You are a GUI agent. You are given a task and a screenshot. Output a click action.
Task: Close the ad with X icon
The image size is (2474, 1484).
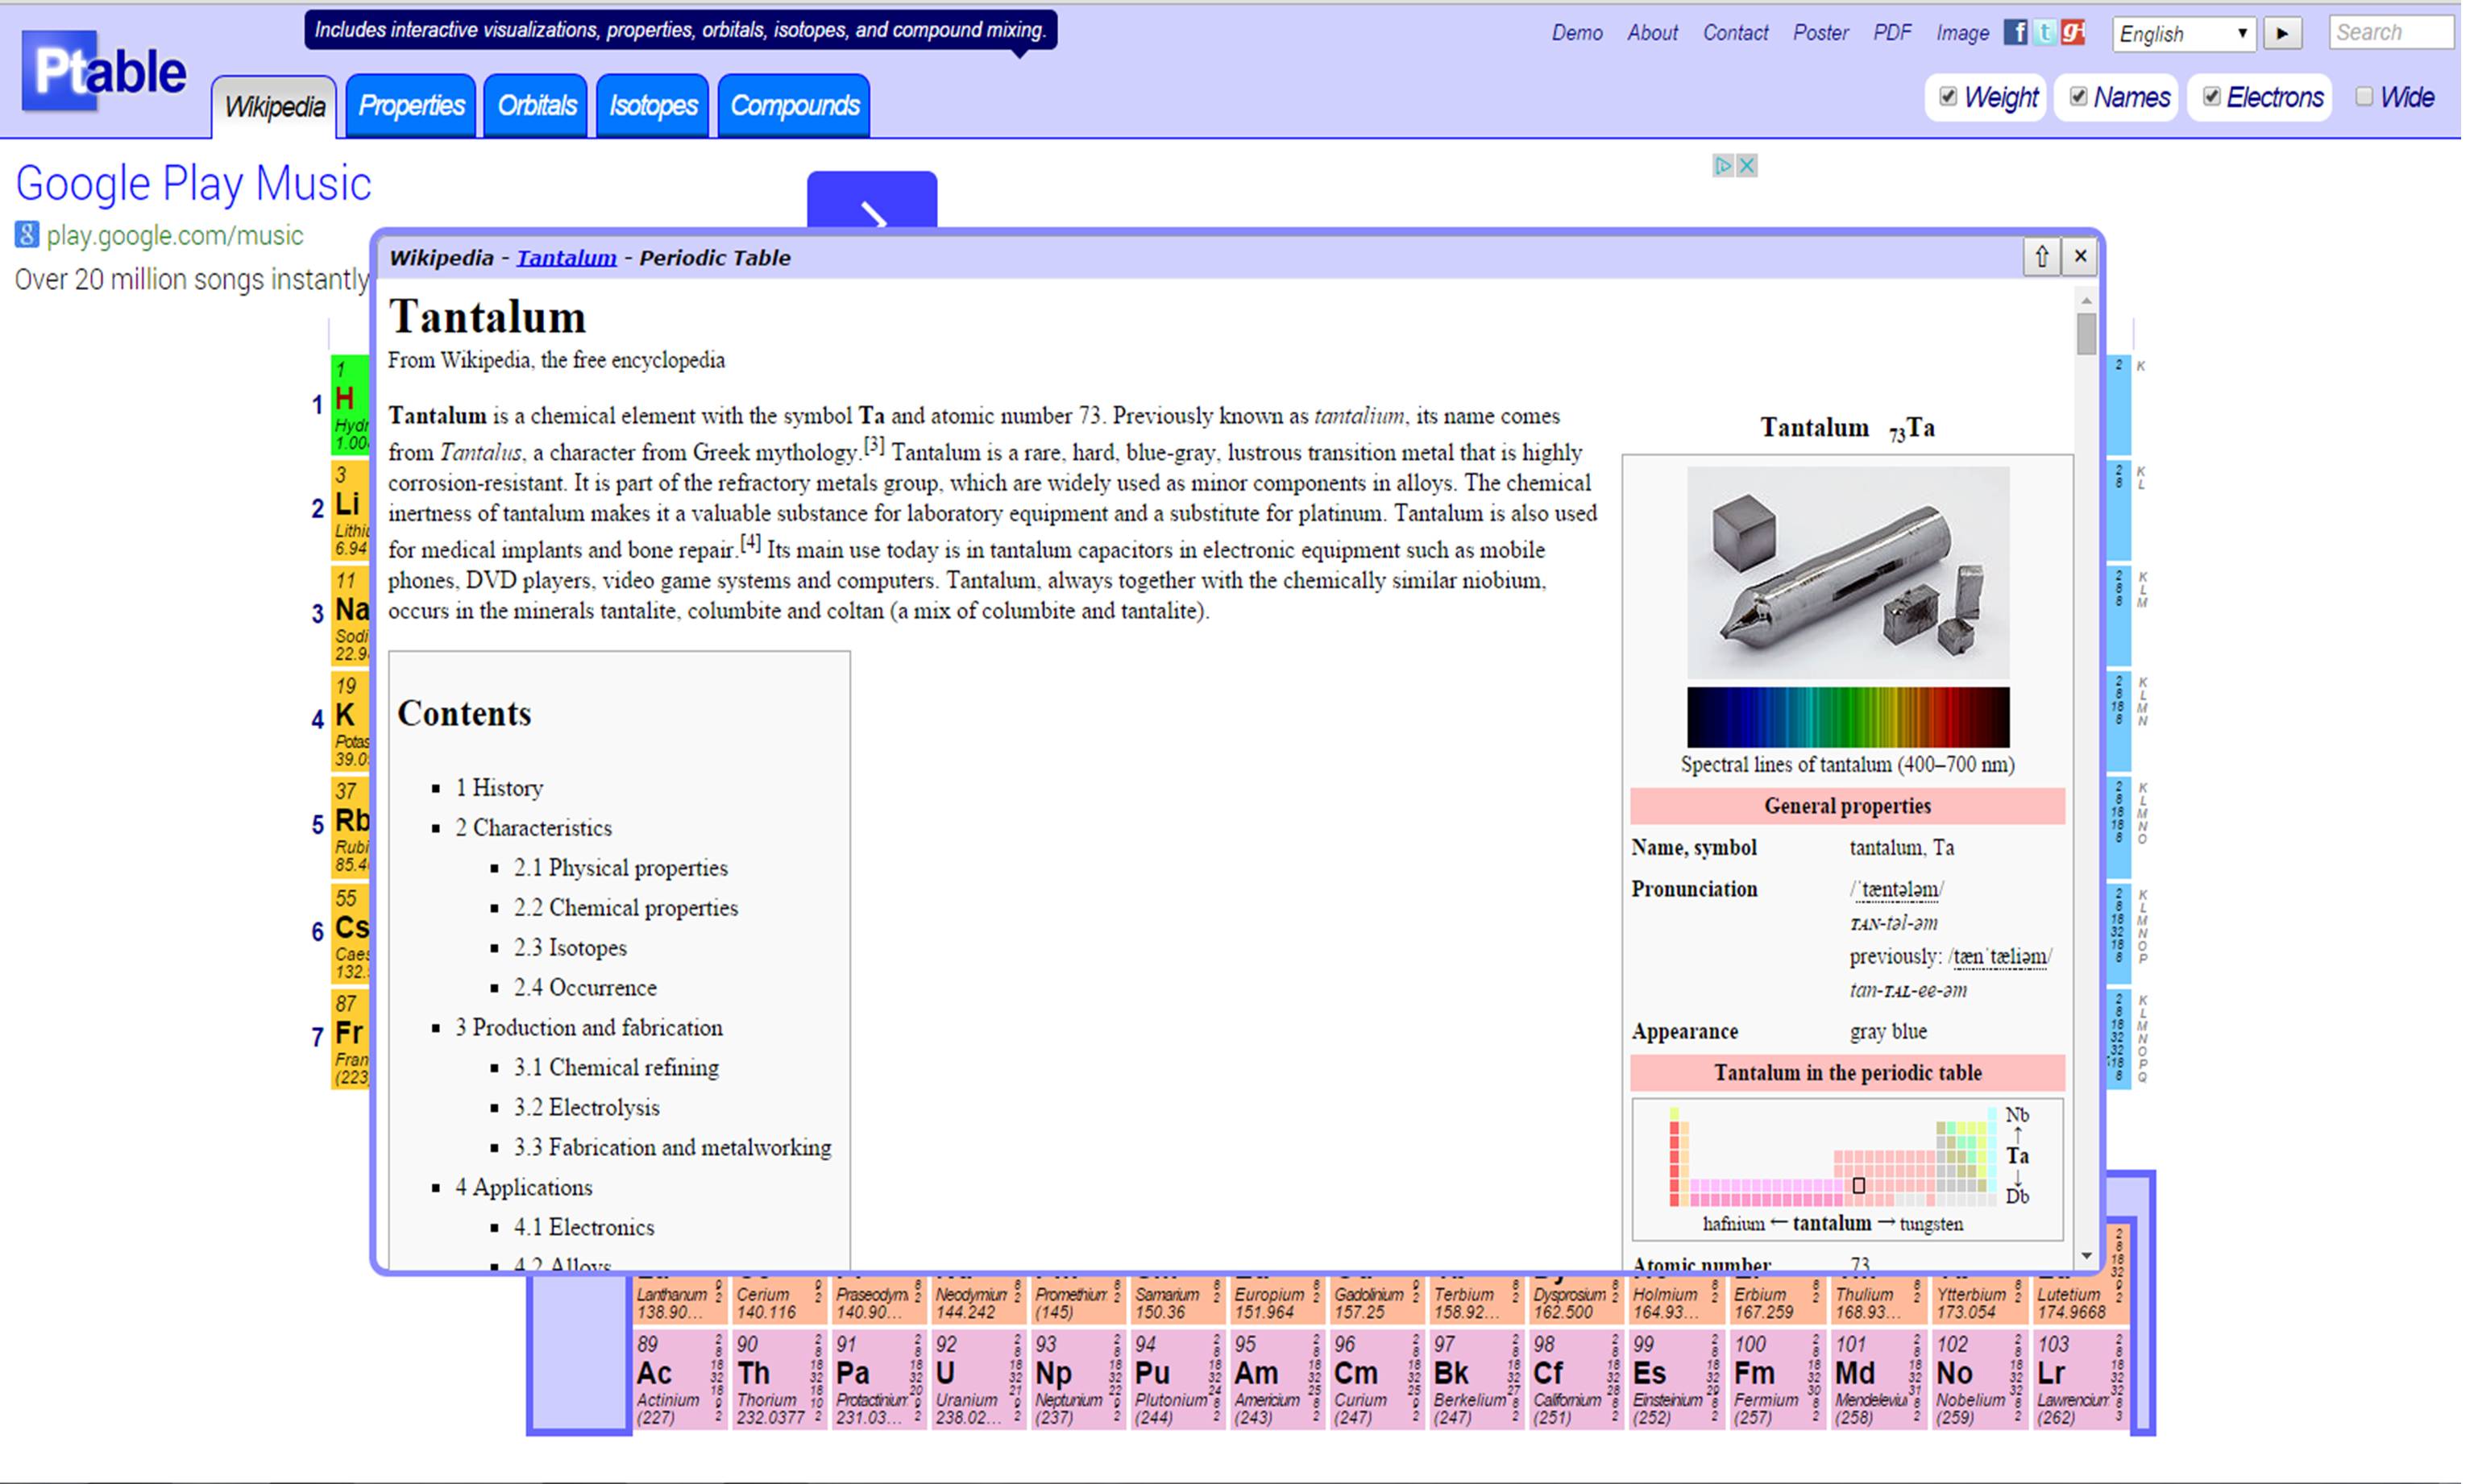tap(1746, 166)
